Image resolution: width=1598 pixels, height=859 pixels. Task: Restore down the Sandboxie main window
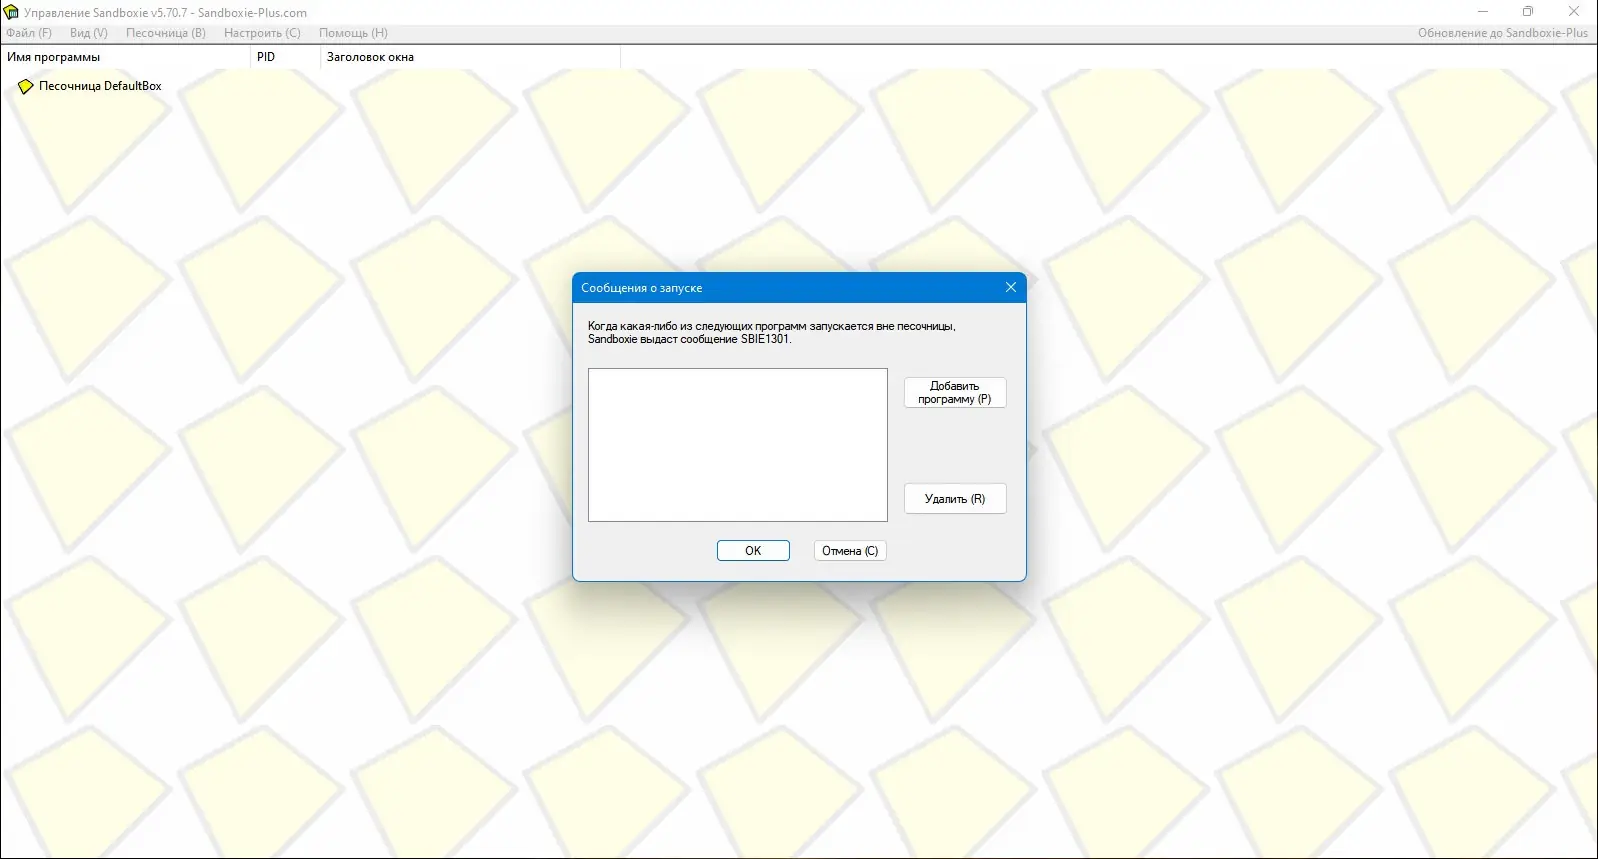(1528, 12)
